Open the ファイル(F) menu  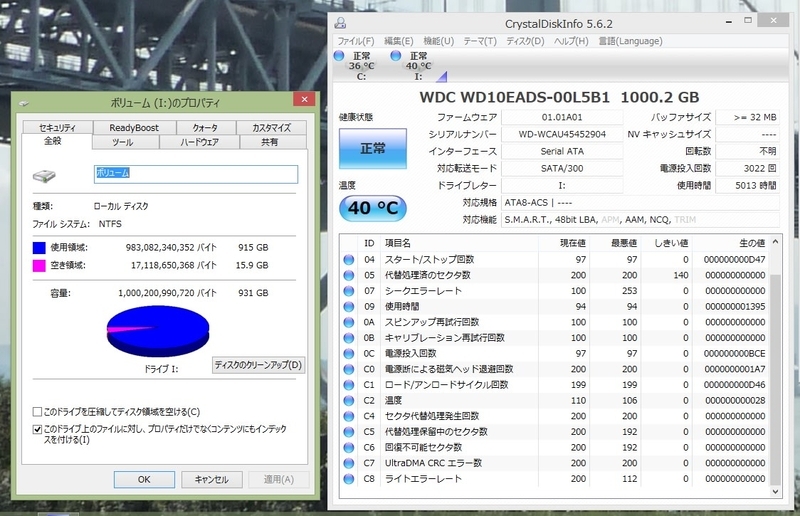click(356, 41)
